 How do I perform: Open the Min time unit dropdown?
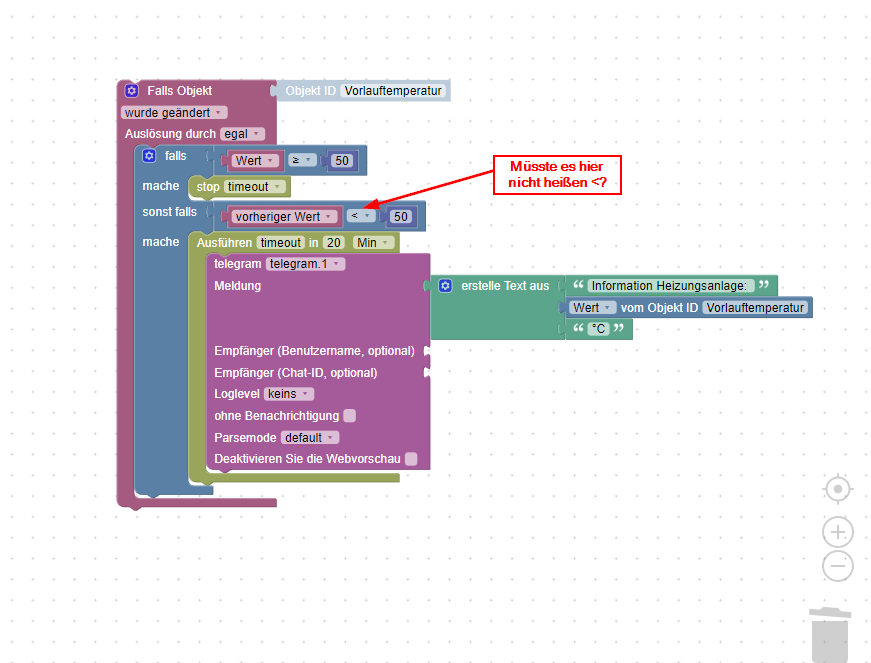(373, 243)
